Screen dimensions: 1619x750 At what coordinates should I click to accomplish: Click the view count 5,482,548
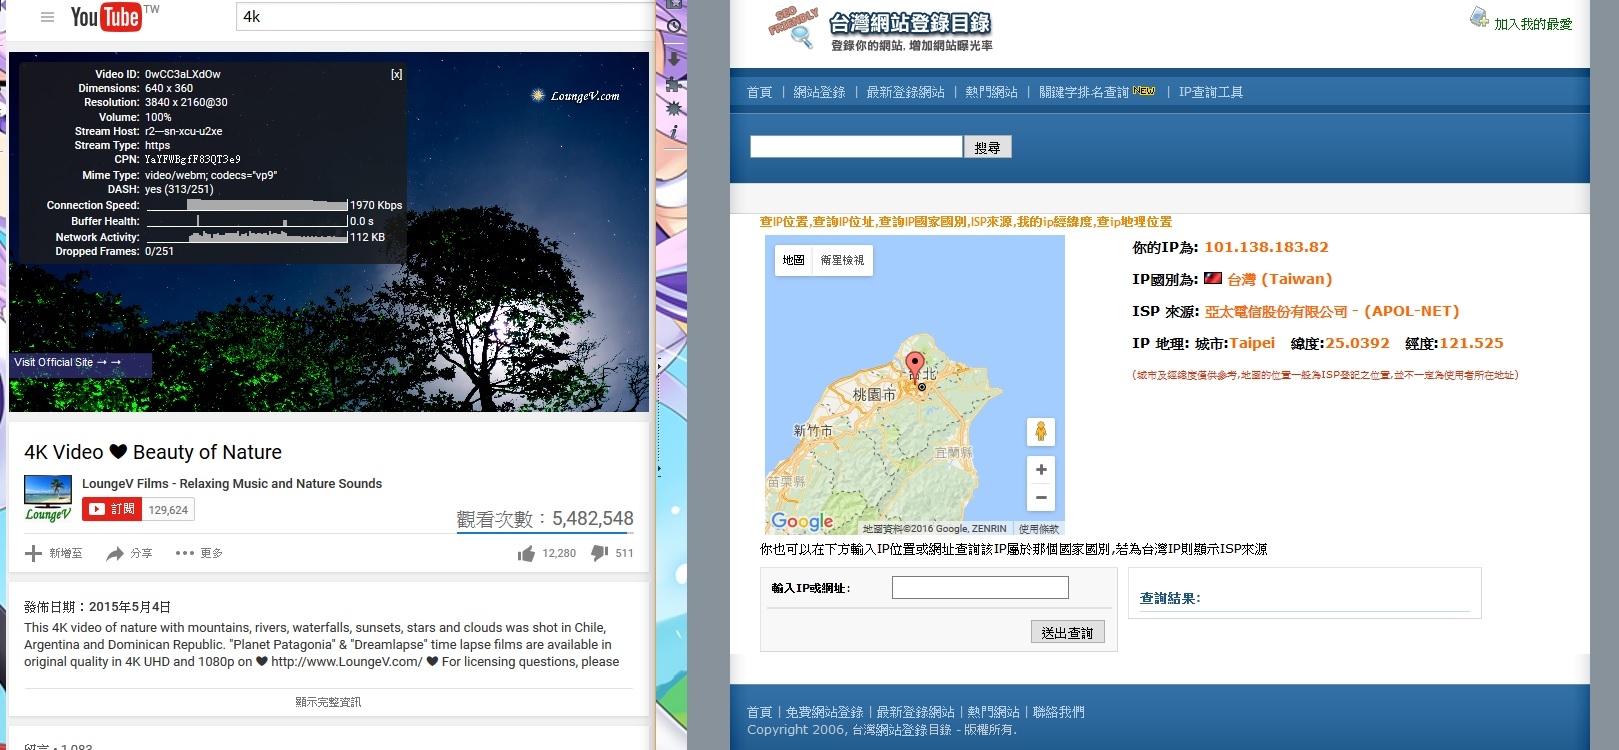592,519
